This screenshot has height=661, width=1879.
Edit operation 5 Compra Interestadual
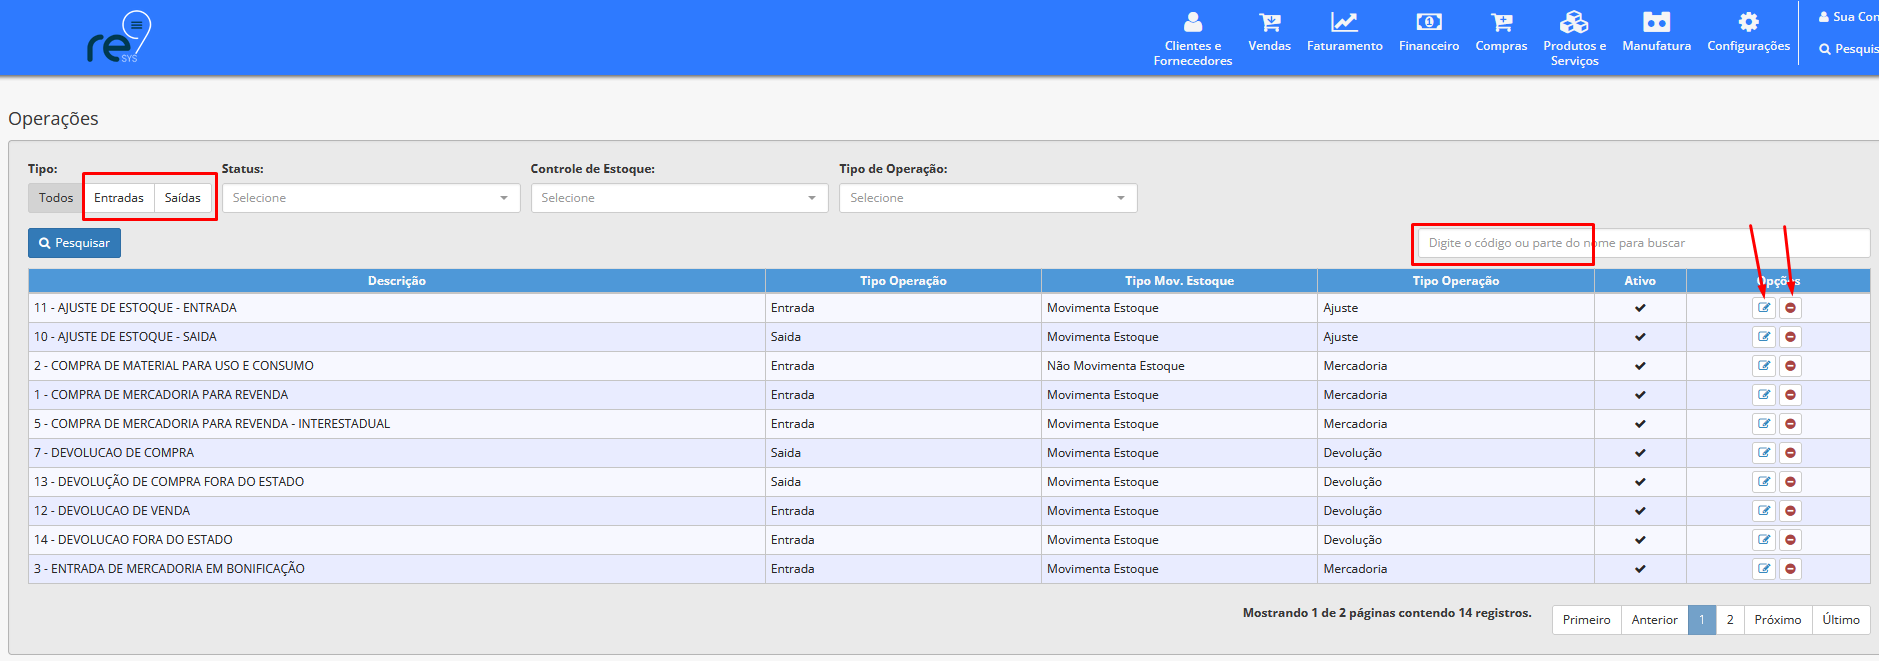pos(1764,424)
